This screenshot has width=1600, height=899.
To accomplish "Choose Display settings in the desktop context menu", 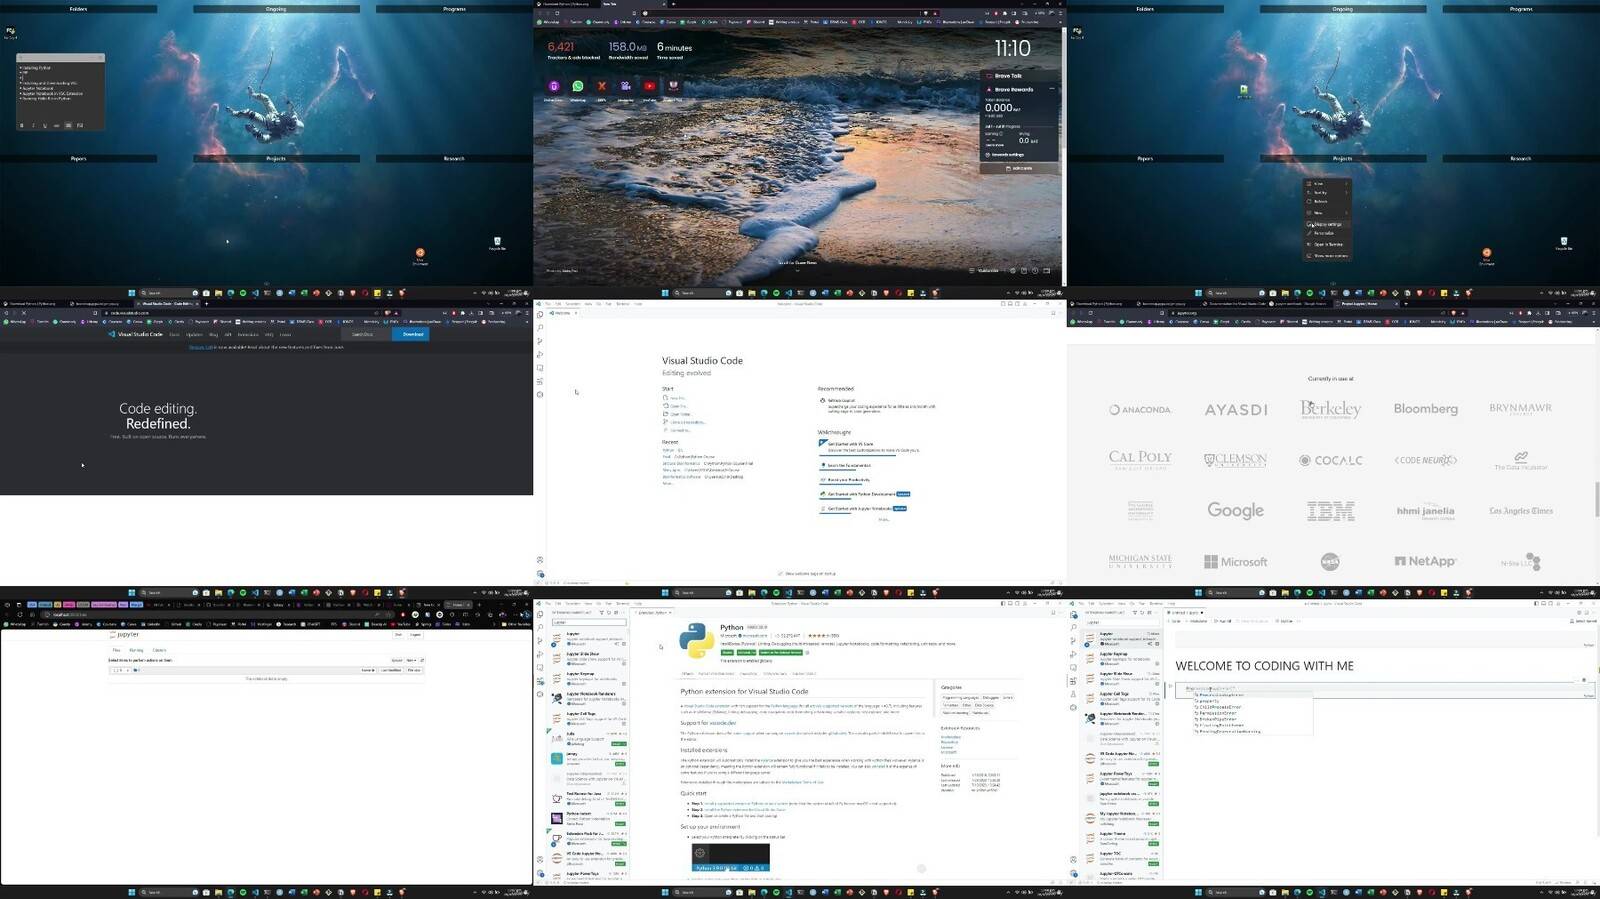I will [1327, 224].
